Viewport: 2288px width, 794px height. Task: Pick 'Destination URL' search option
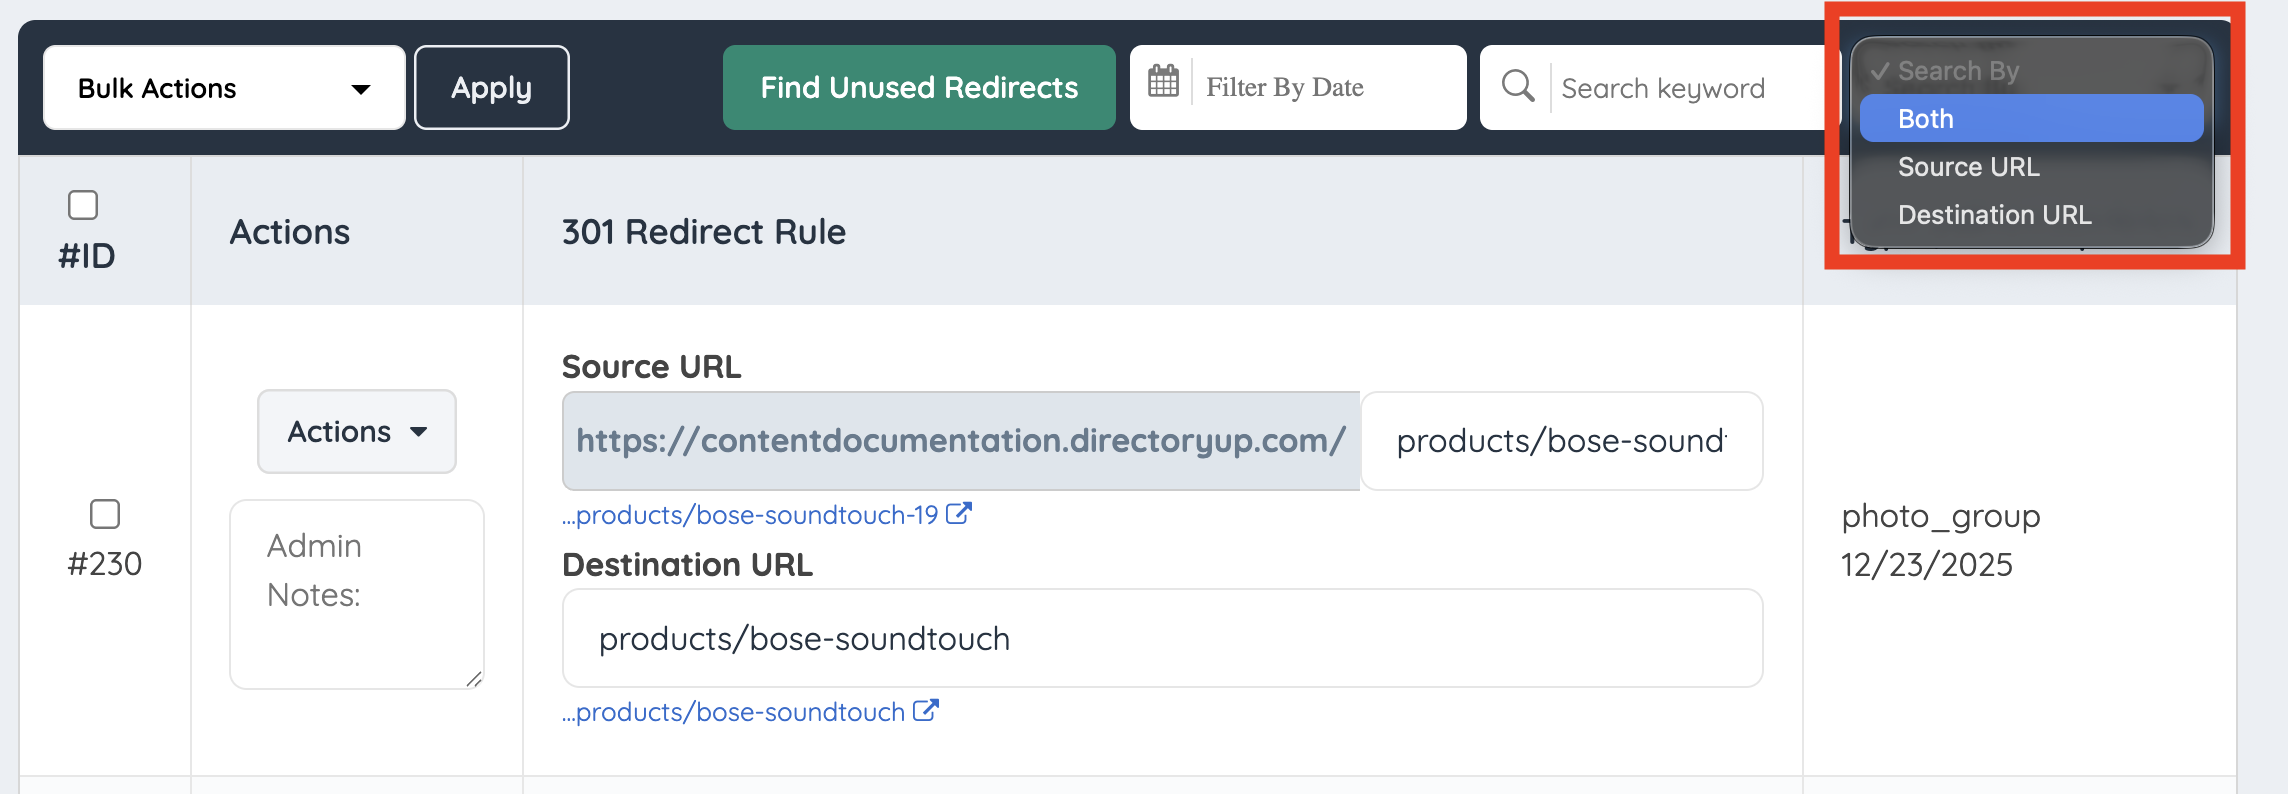pos(1994,215)
